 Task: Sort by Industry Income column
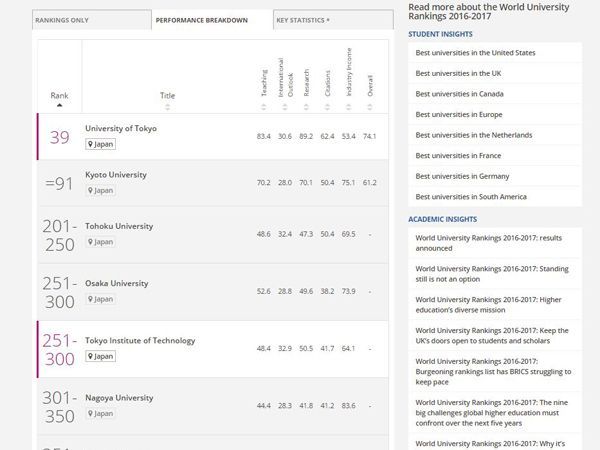pos(349,72)
